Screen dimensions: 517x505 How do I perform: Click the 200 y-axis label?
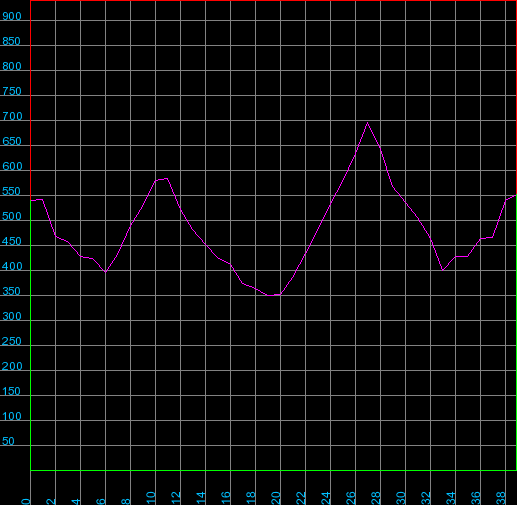click(x=12, y=366)
